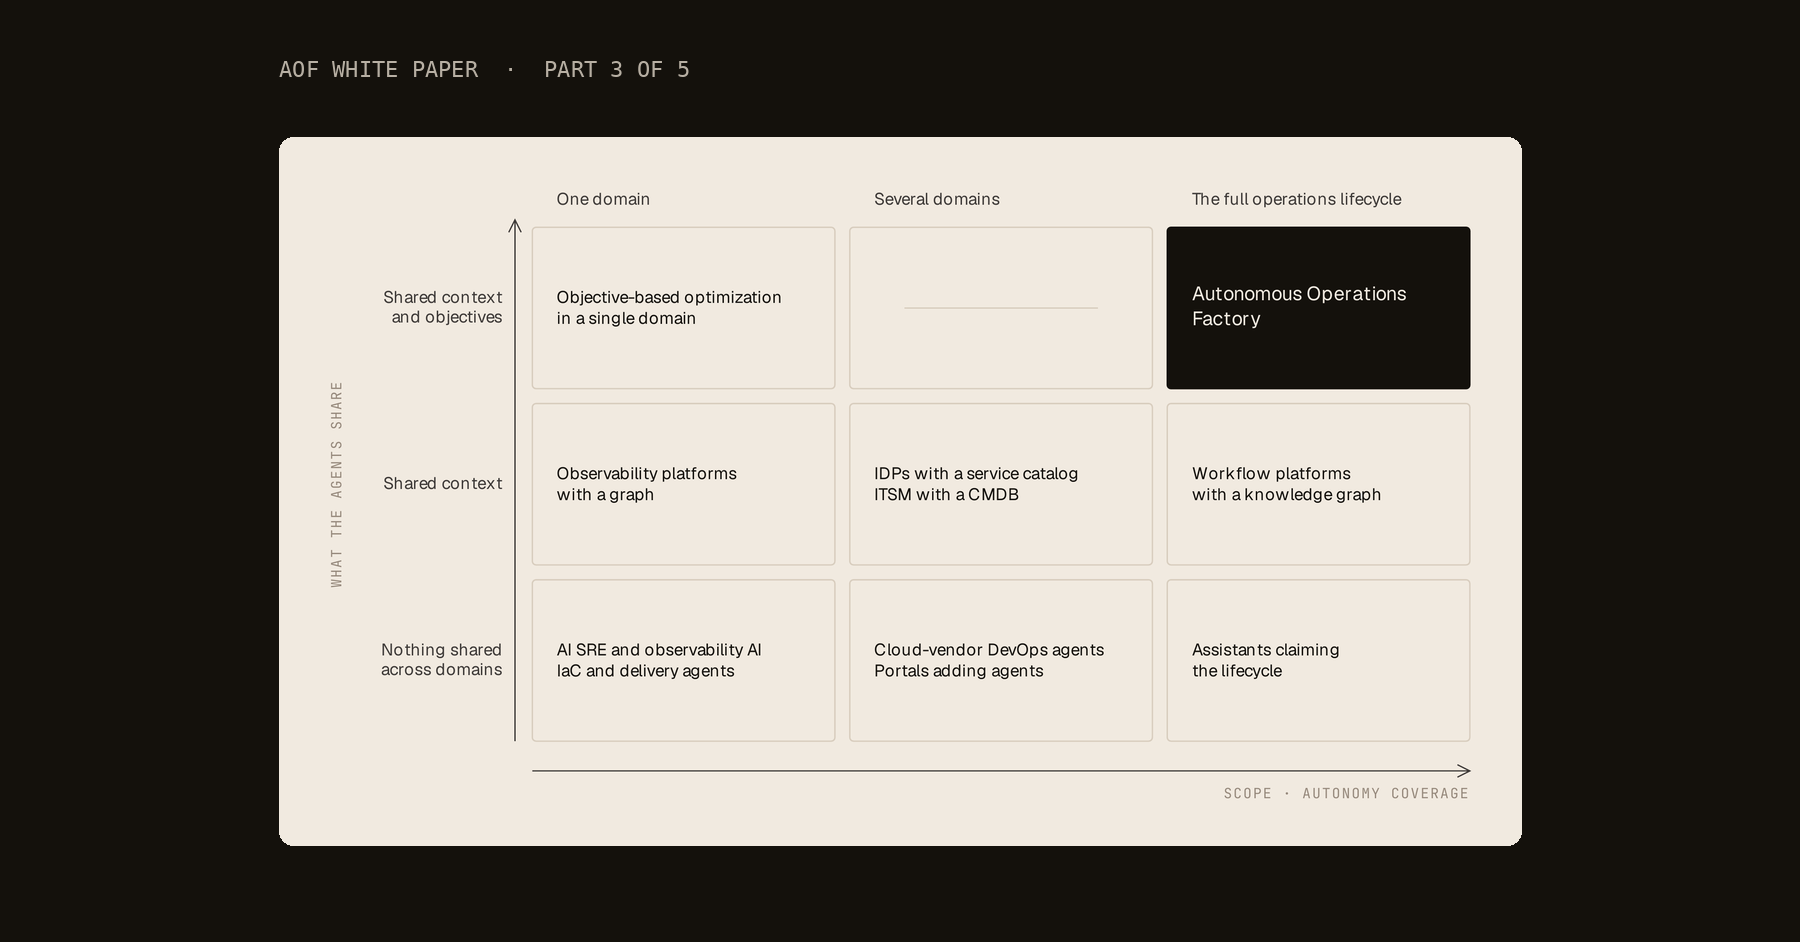
Task: Click the 'Workflow platforms with a knowledge graph' cell
Action: click(1318, 484)
